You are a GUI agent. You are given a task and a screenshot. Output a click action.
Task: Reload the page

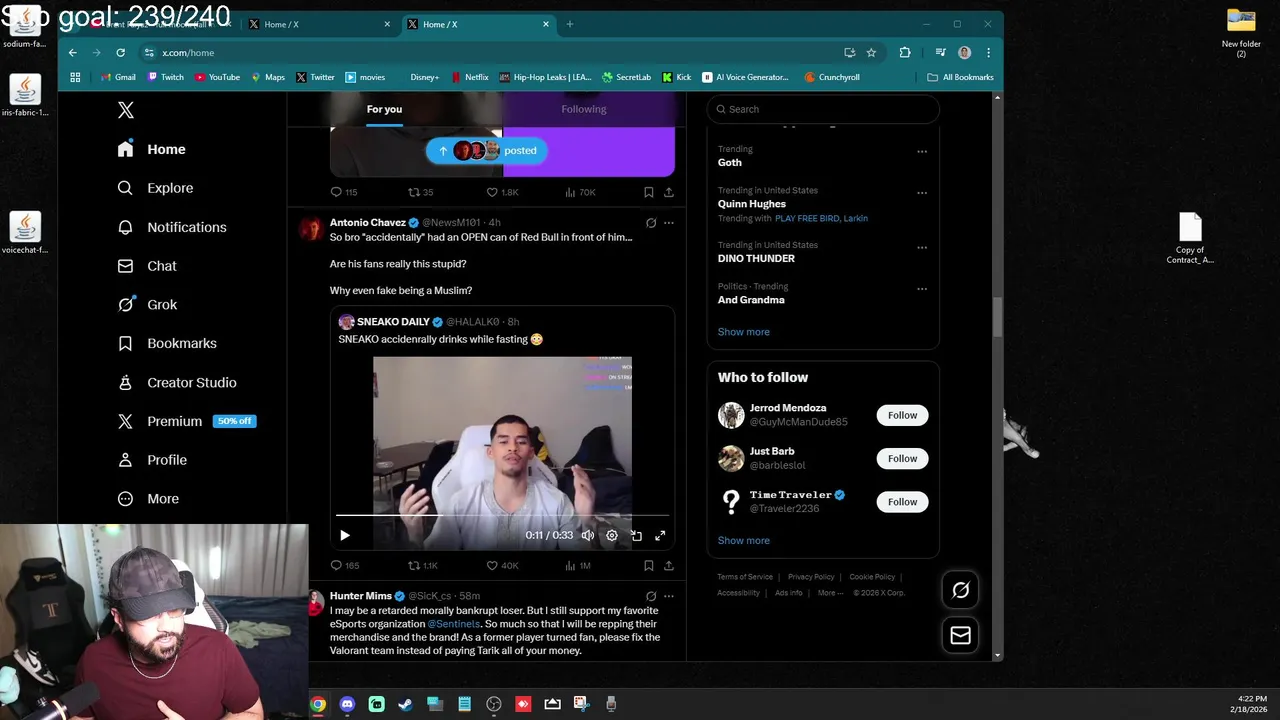pyautogui.click(x=120, y=53)
